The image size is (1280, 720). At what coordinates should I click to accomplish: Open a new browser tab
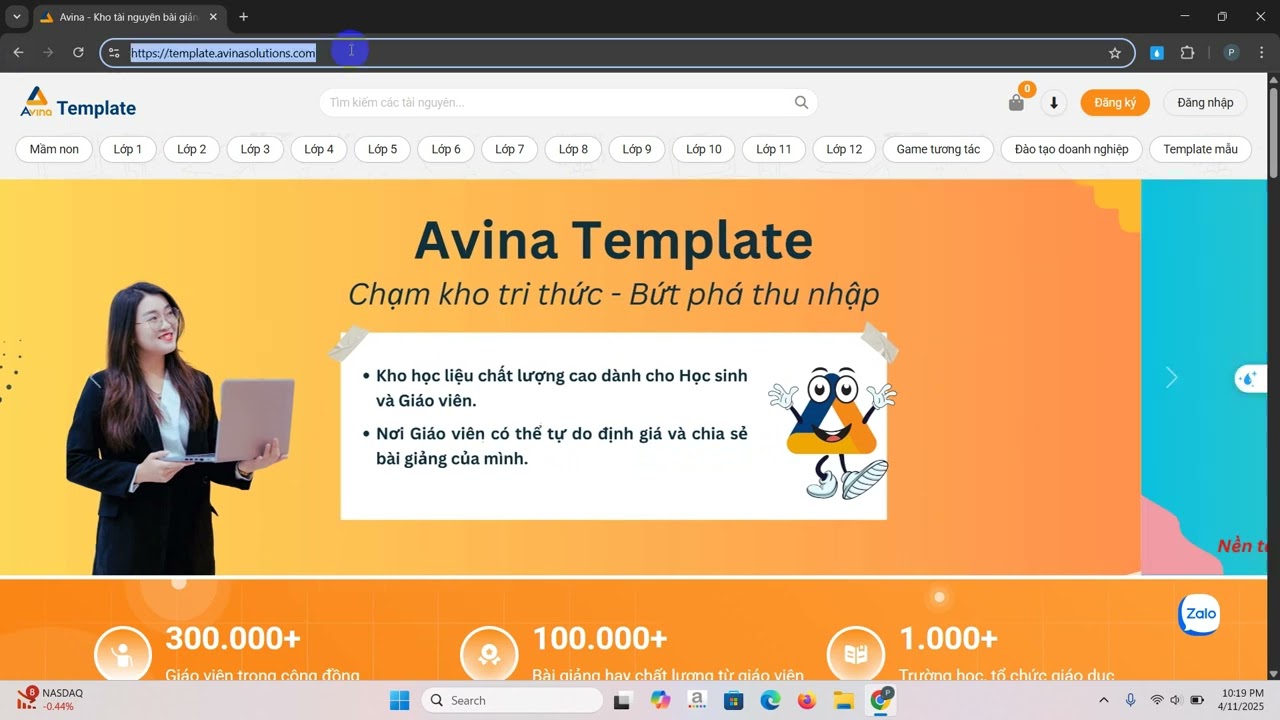pos(243,17)
